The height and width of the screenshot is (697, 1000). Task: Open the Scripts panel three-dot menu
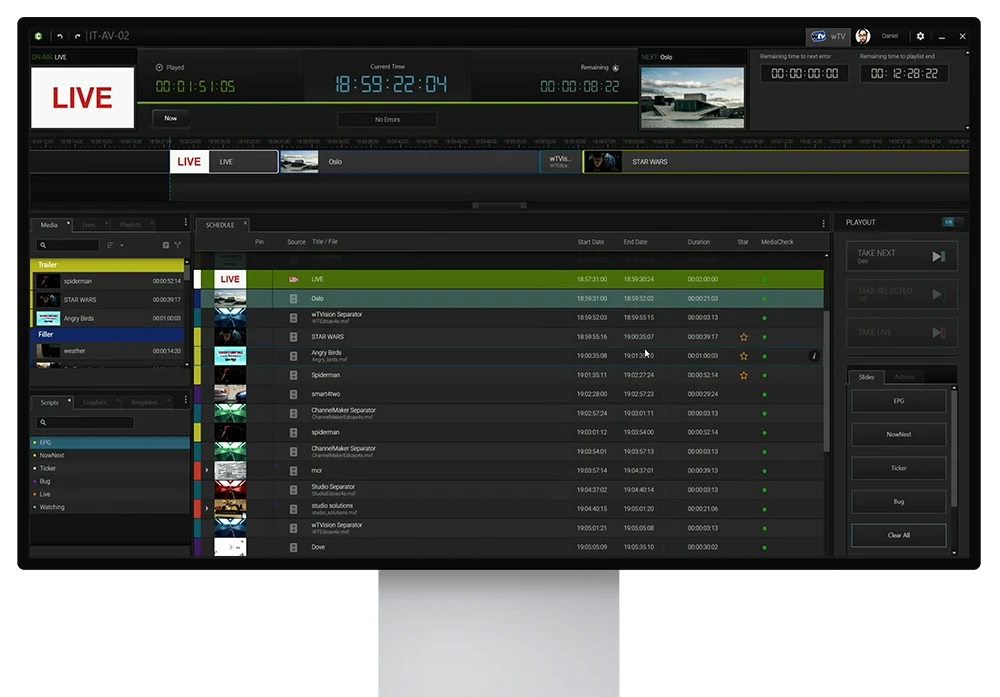tap(186, 400)
